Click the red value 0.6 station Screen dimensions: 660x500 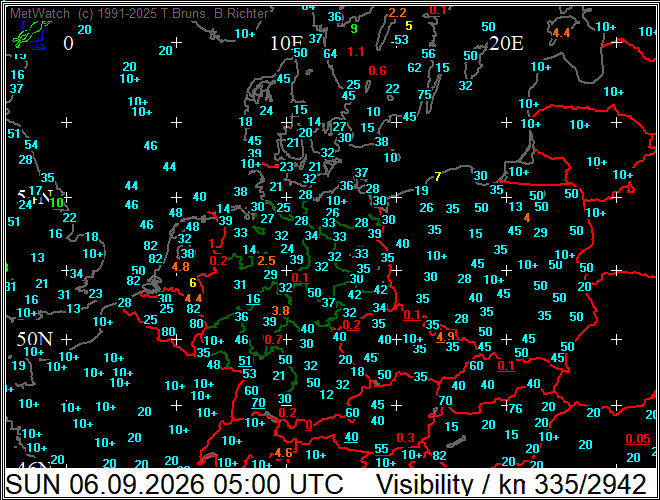coord(377,71)
